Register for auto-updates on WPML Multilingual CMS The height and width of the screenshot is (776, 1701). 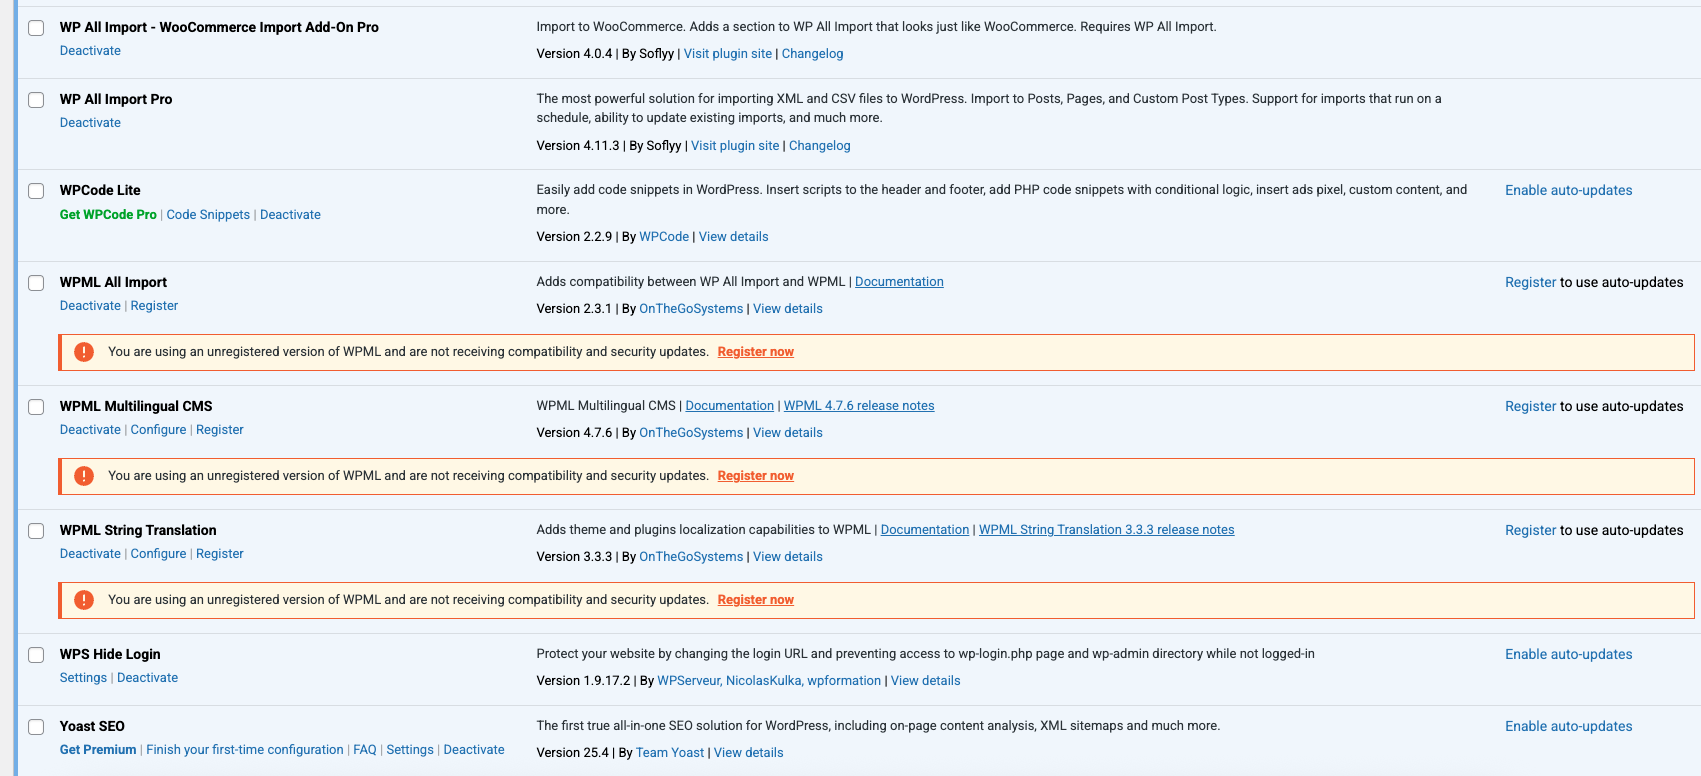point(1531,407)
